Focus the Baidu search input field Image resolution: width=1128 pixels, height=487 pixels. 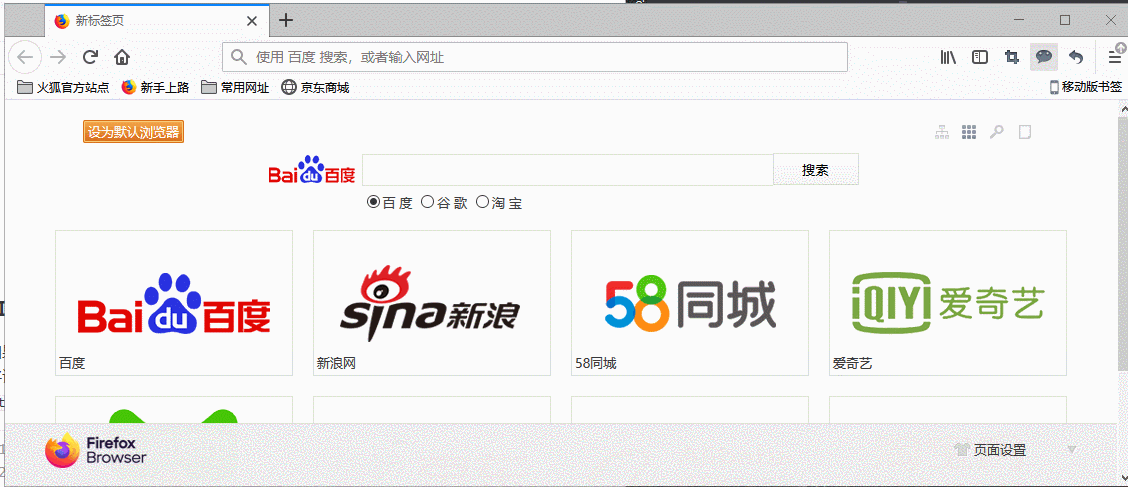[568, 170]
